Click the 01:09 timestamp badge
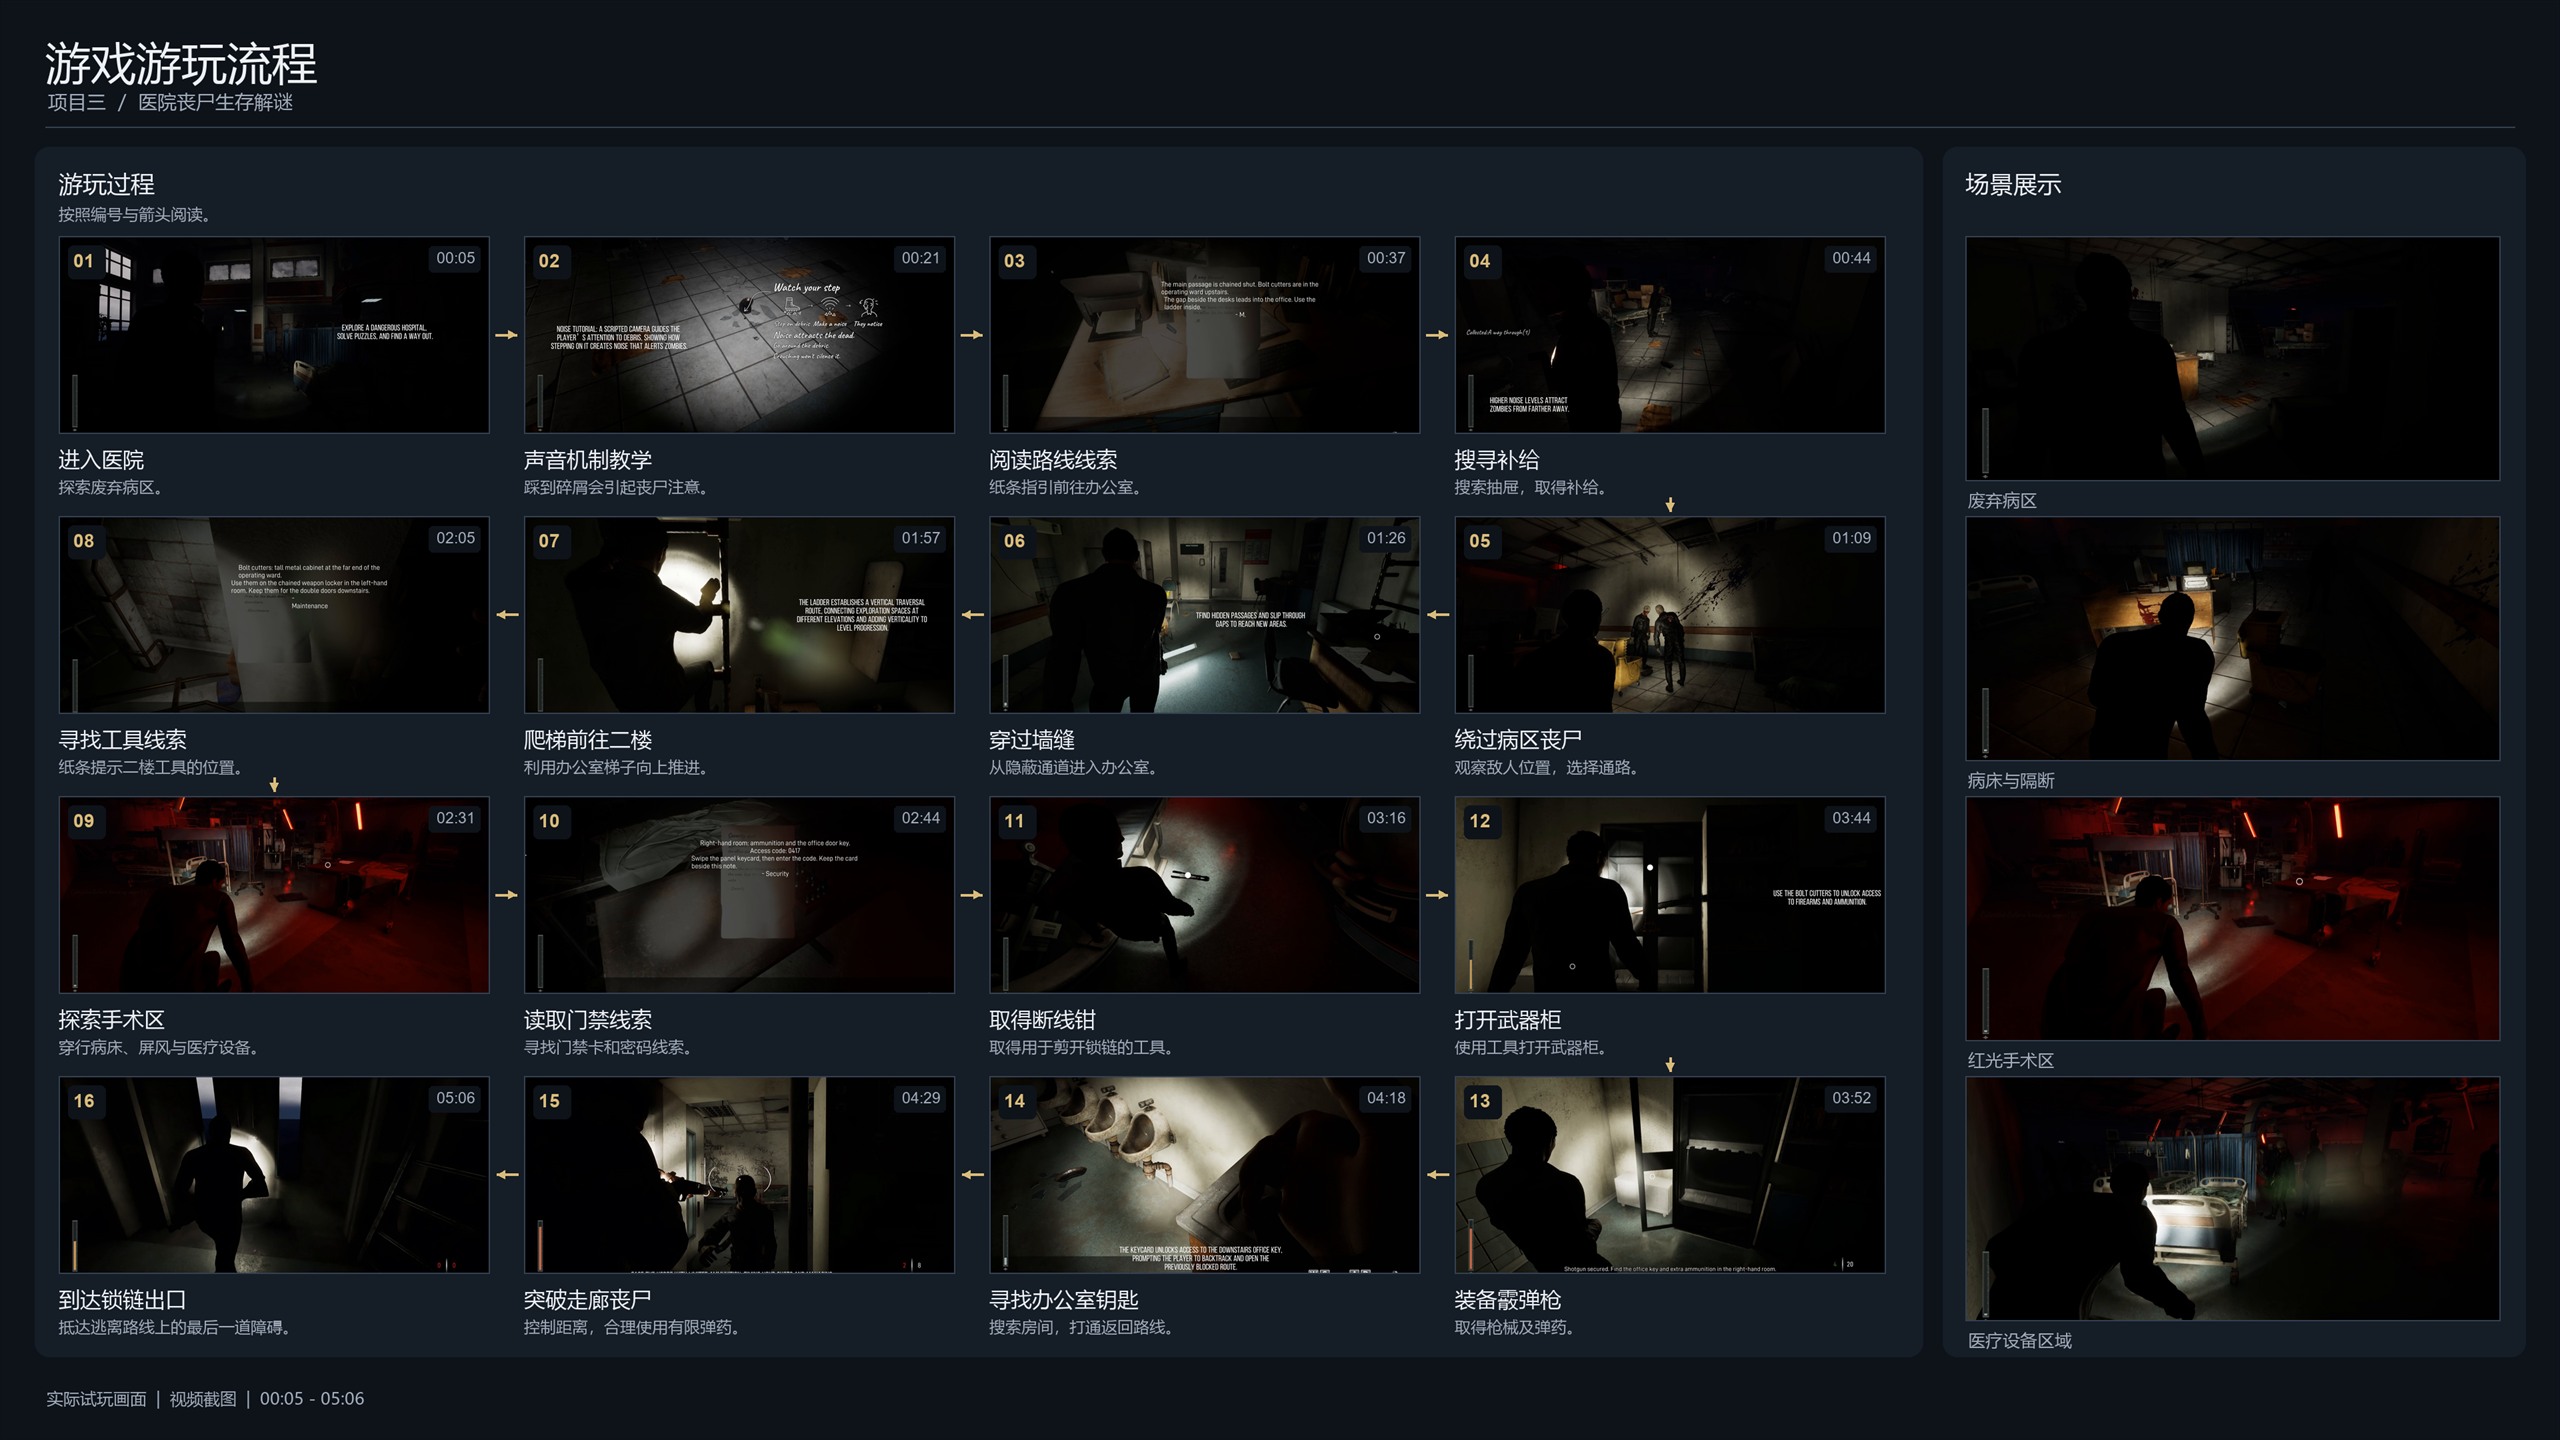This screenshot has width=2560, height=1440. coord(1851,538)
